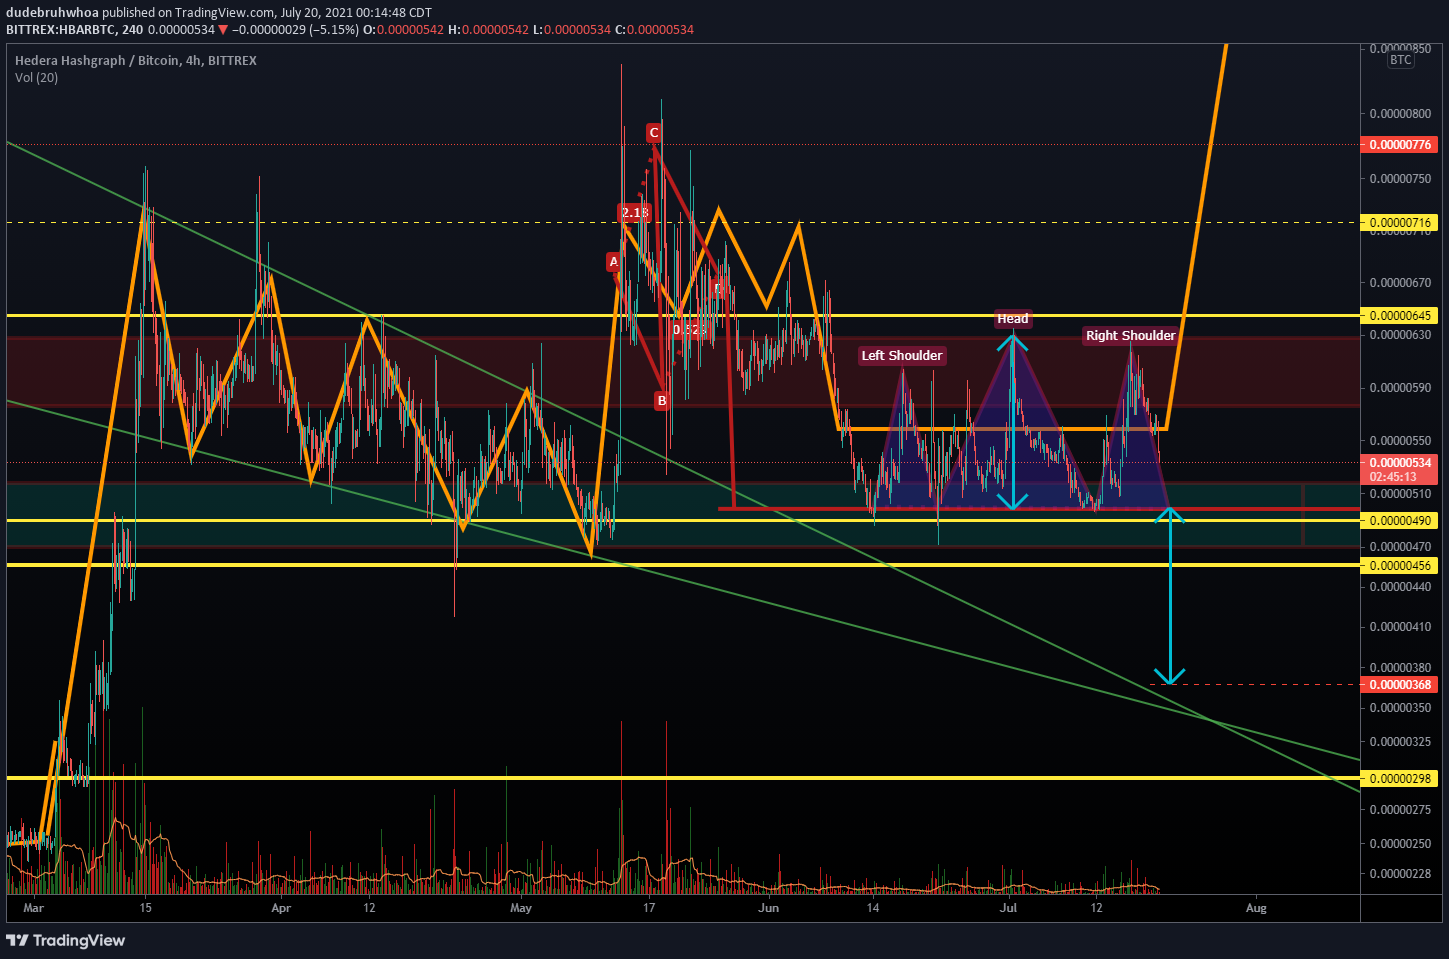Click the 0.00000275 price axis tick
Image resolution: width=1449 pixels, height=959 pixels.
pos(1400,810)
